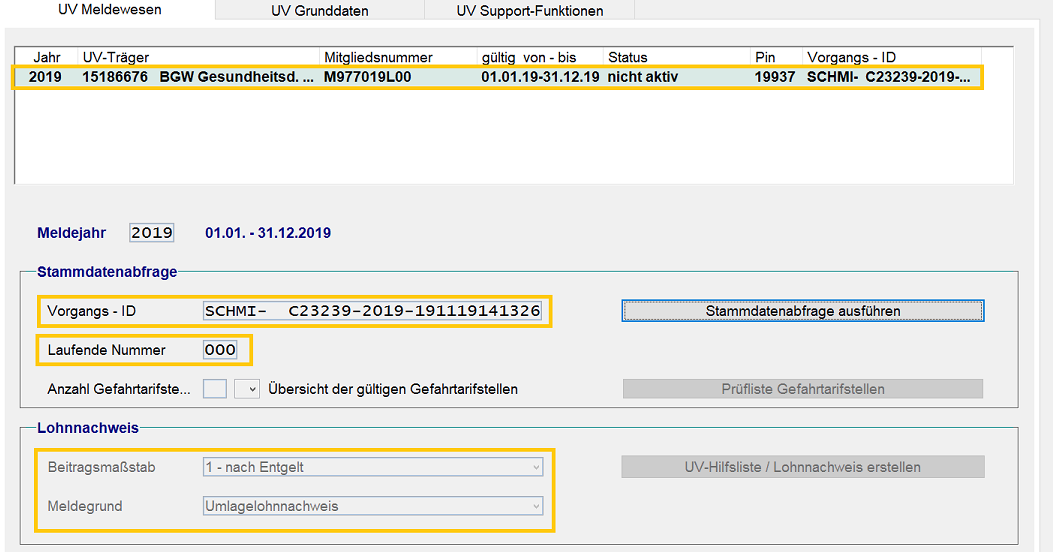Open the Beitragsmaßstab dropdown
The image size is (1053, 552).
point(373,467)
